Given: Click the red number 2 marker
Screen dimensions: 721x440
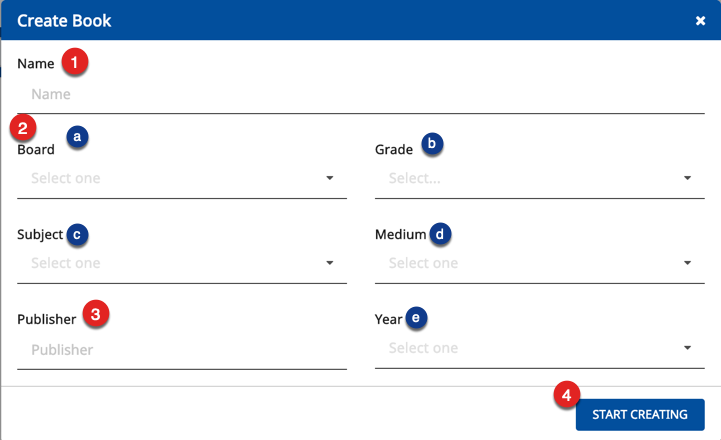Looking at the screenshot, I should [23, 128].
